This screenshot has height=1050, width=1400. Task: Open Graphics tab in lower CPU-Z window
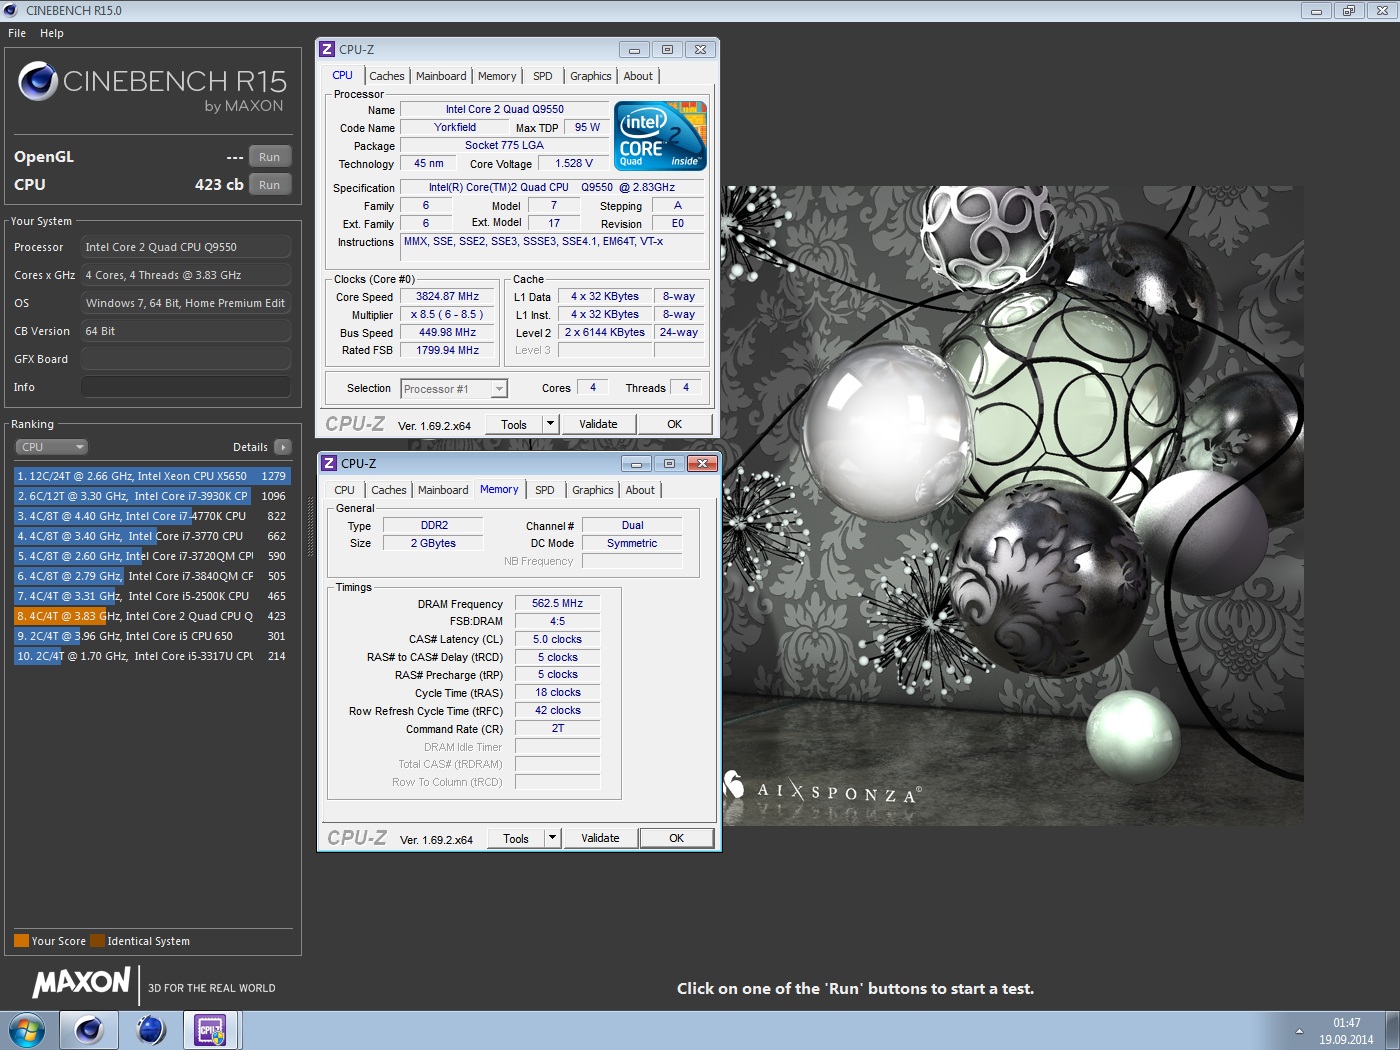pyautogui.click(x=593, y=490)
